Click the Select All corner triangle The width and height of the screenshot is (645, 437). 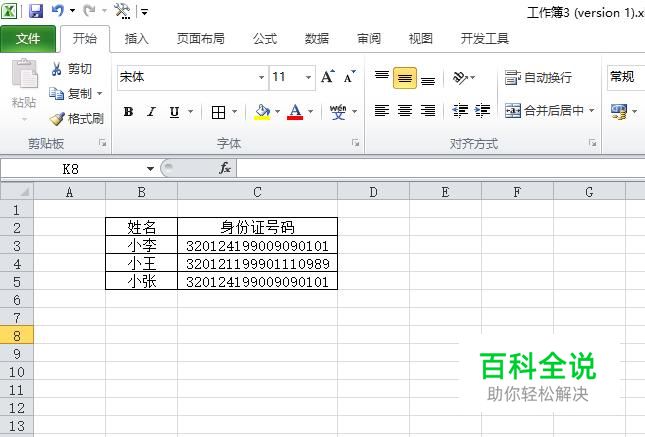tap(17, 191)
